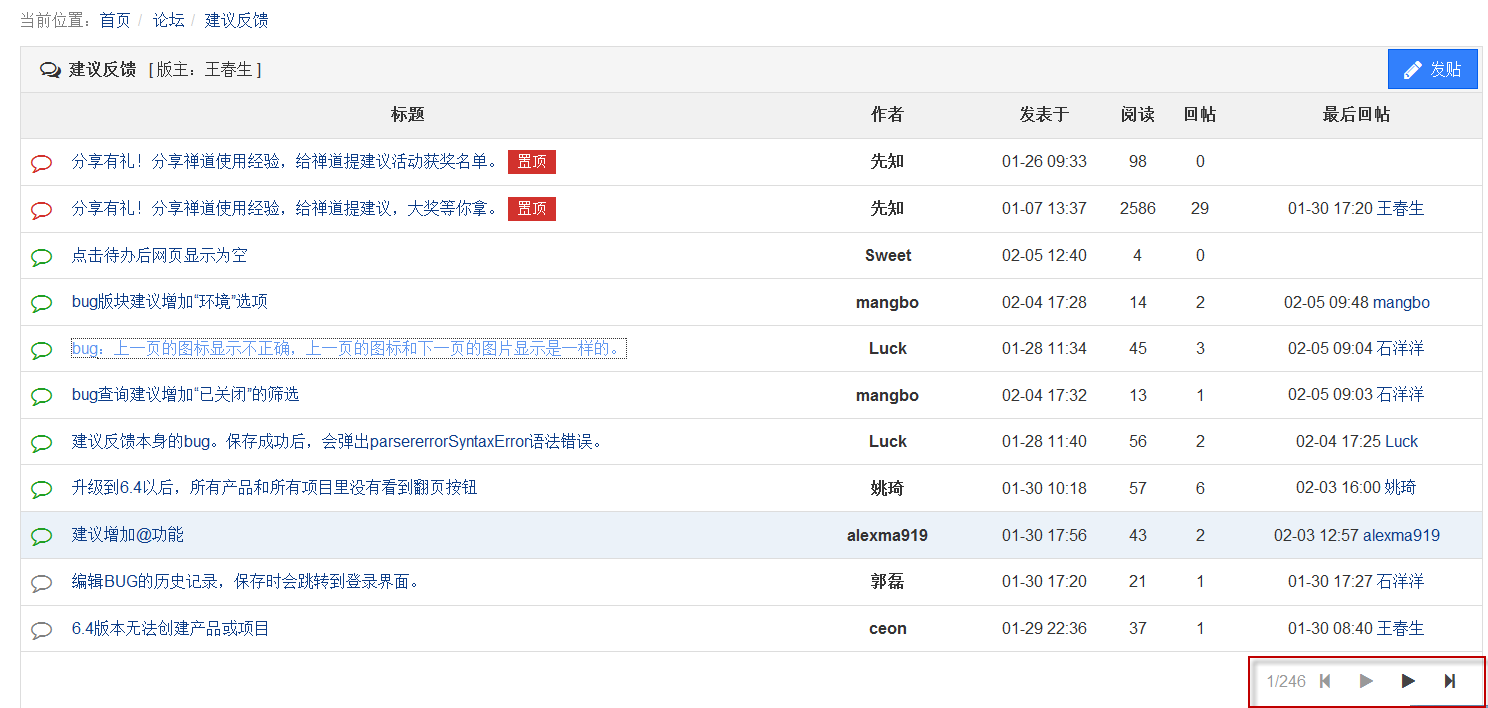1488x708 pixels.
Task: Open 论坛 breadcrumb link
Action: coord(167,20)
